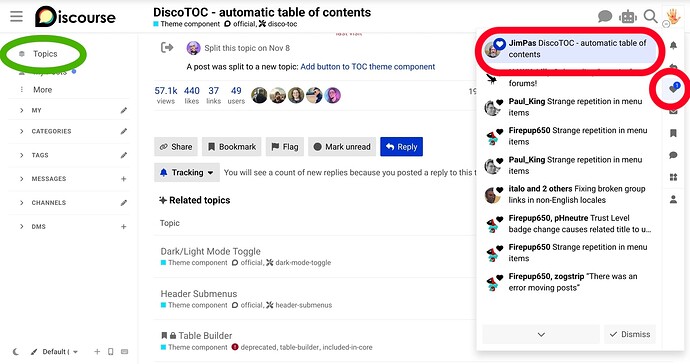The height and width of the screenshot is (364, 690).
Task: Edit the MY section with pencil icon
Action: [124, 110]
